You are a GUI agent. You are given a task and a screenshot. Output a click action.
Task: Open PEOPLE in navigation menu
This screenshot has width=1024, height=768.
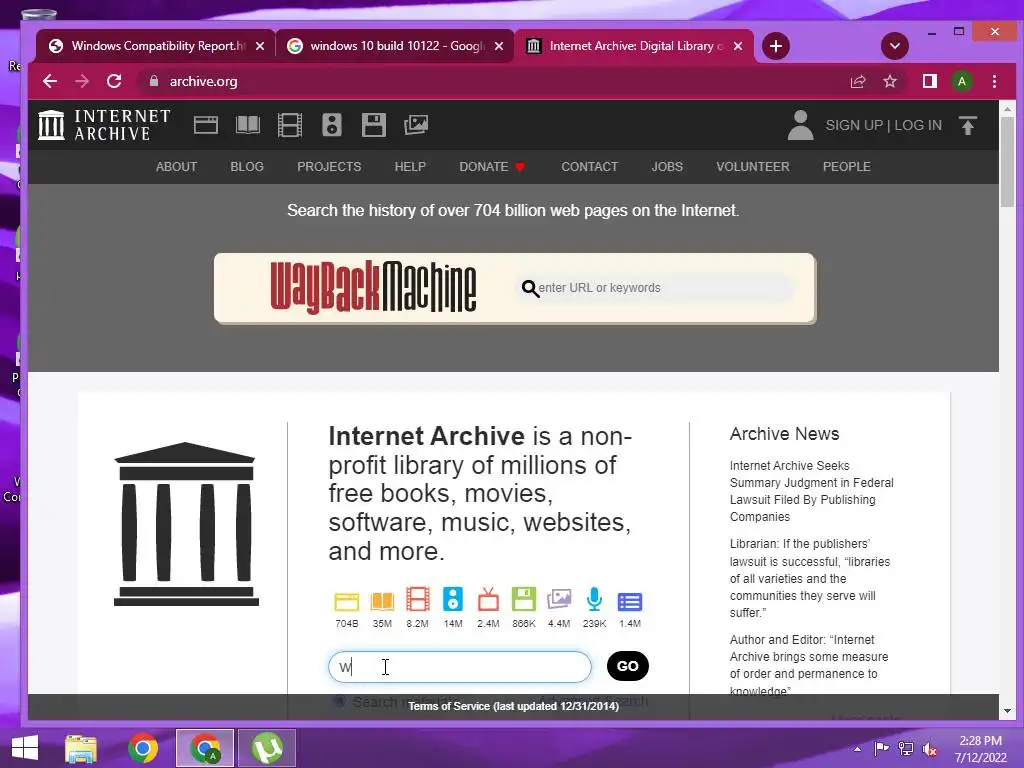click(x=846, y=167)
